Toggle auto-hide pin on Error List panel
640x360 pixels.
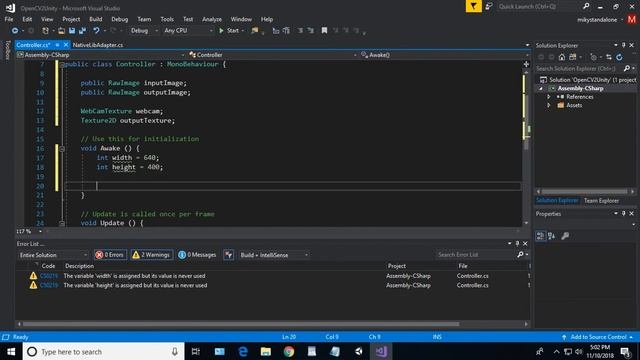coord(517,244)
